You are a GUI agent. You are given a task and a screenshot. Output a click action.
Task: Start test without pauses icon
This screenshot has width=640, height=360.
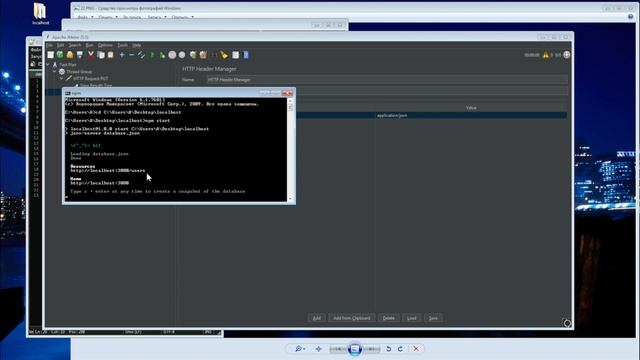(162, 55)
